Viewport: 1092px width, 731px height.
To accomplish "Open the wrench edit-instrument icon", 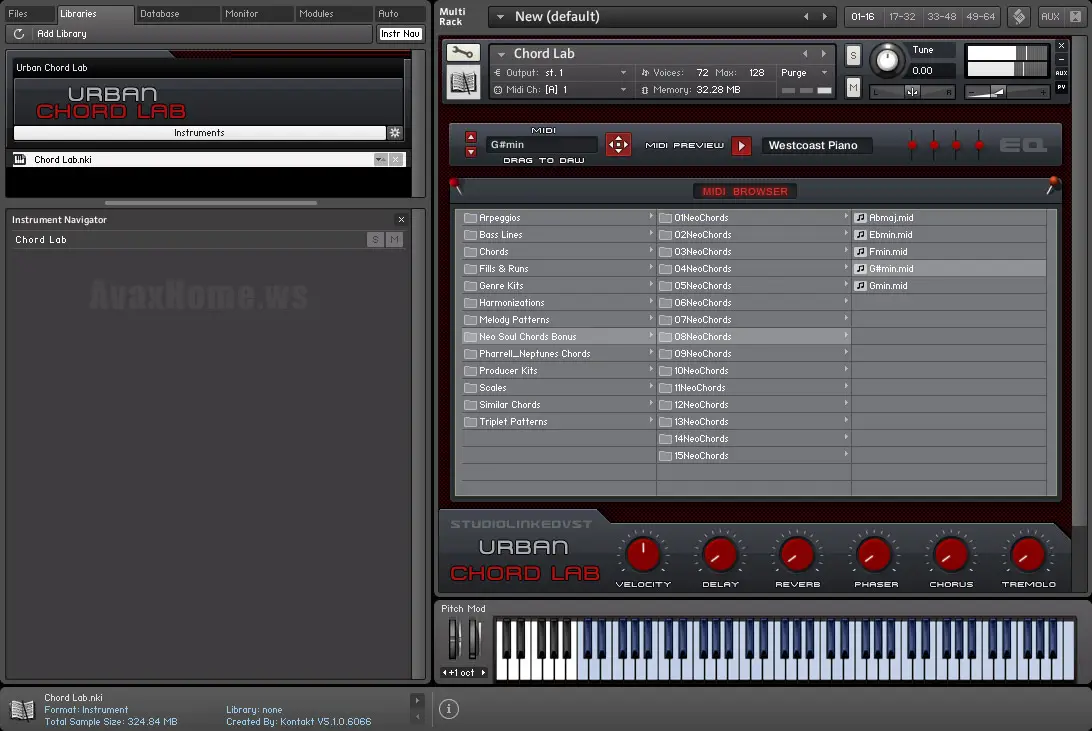I will 462,52.
